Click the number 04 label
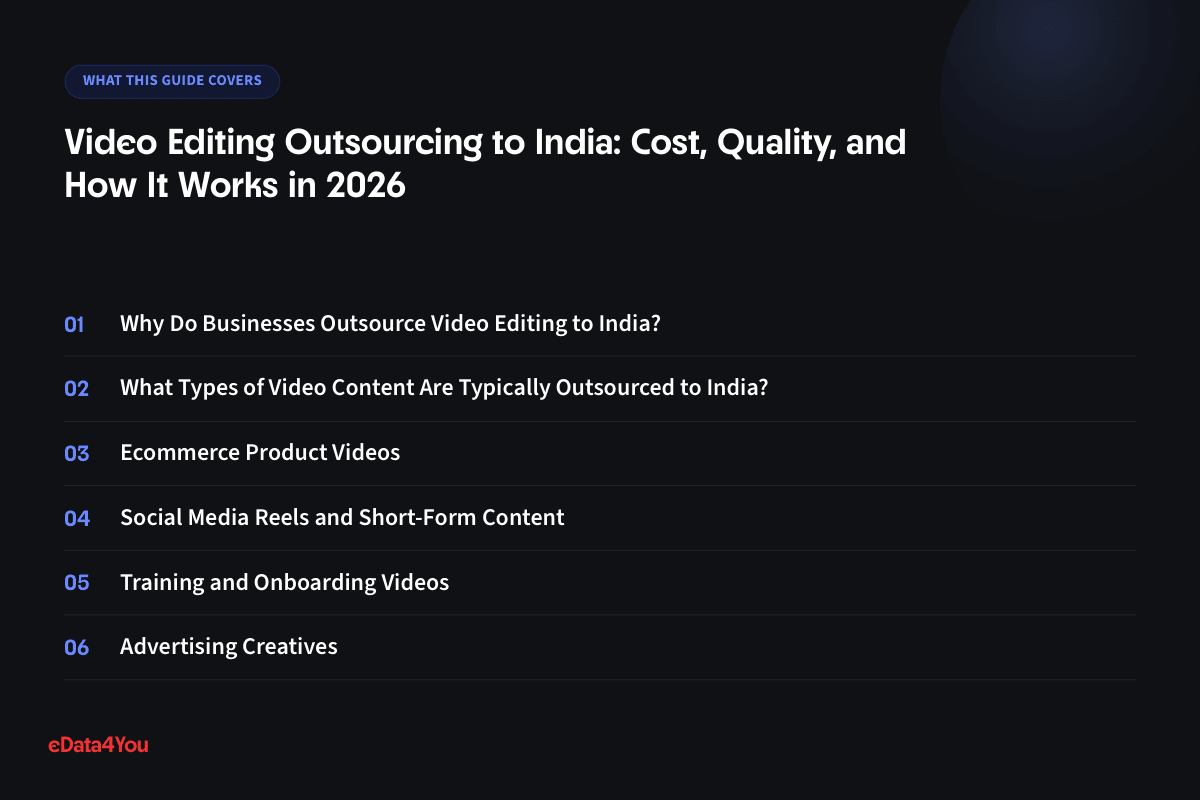 (x=77, y=518)
